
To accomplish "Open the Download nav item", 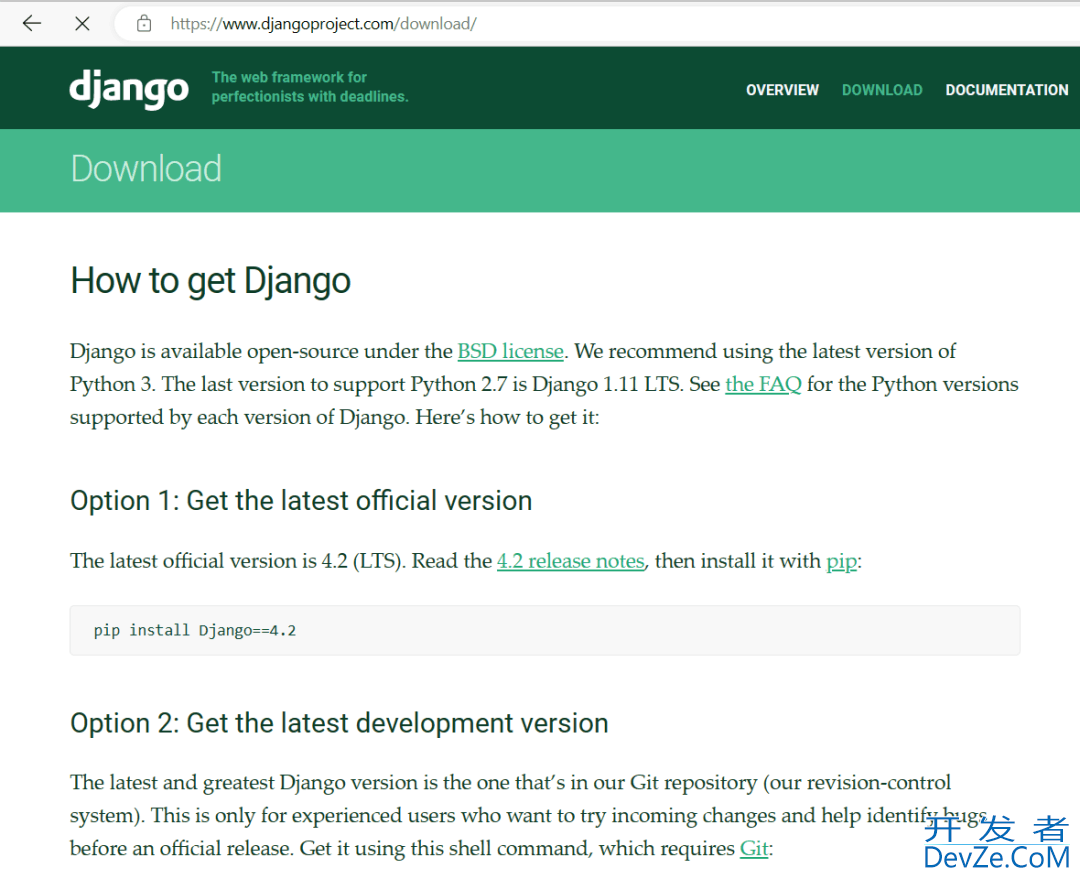I will click(x=882, y=90).
